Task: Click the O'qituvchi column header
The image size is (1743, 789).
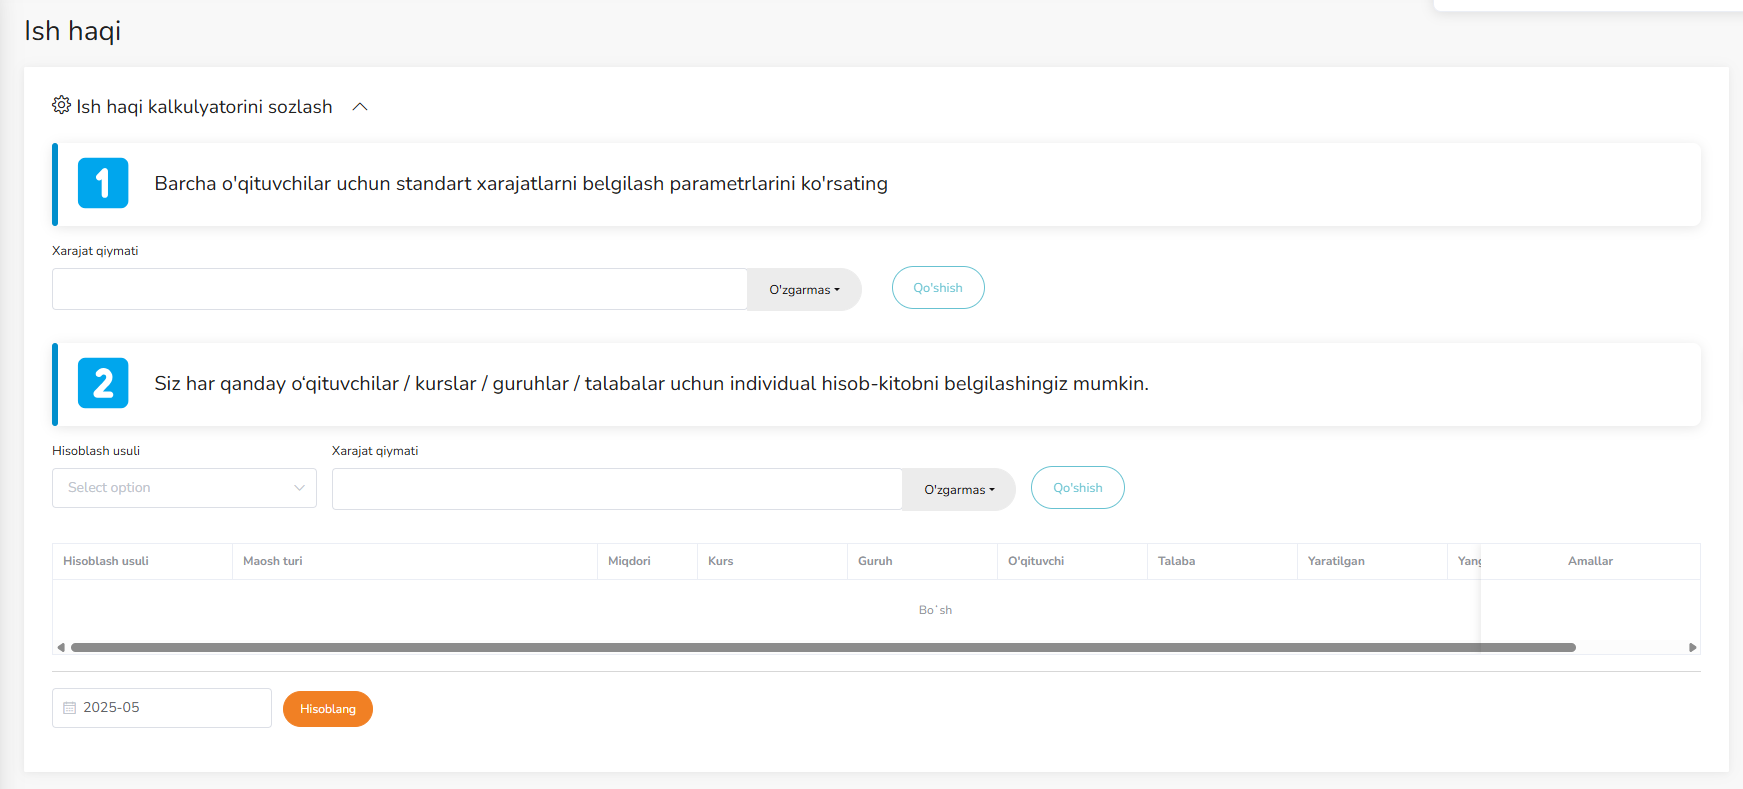Action: pyautogui.click(x=1036, y=561)
